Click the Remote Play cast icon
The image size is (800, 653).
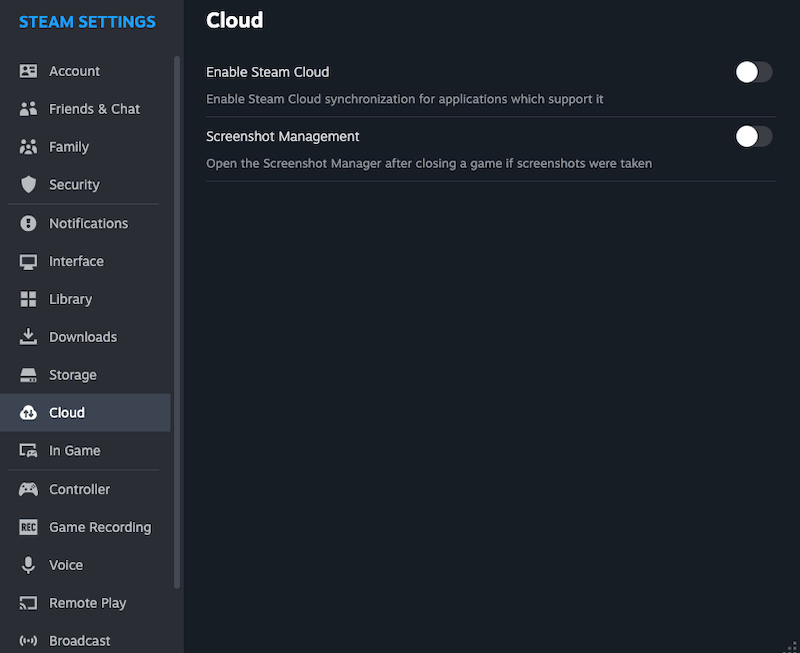click(x=28, y=603)
